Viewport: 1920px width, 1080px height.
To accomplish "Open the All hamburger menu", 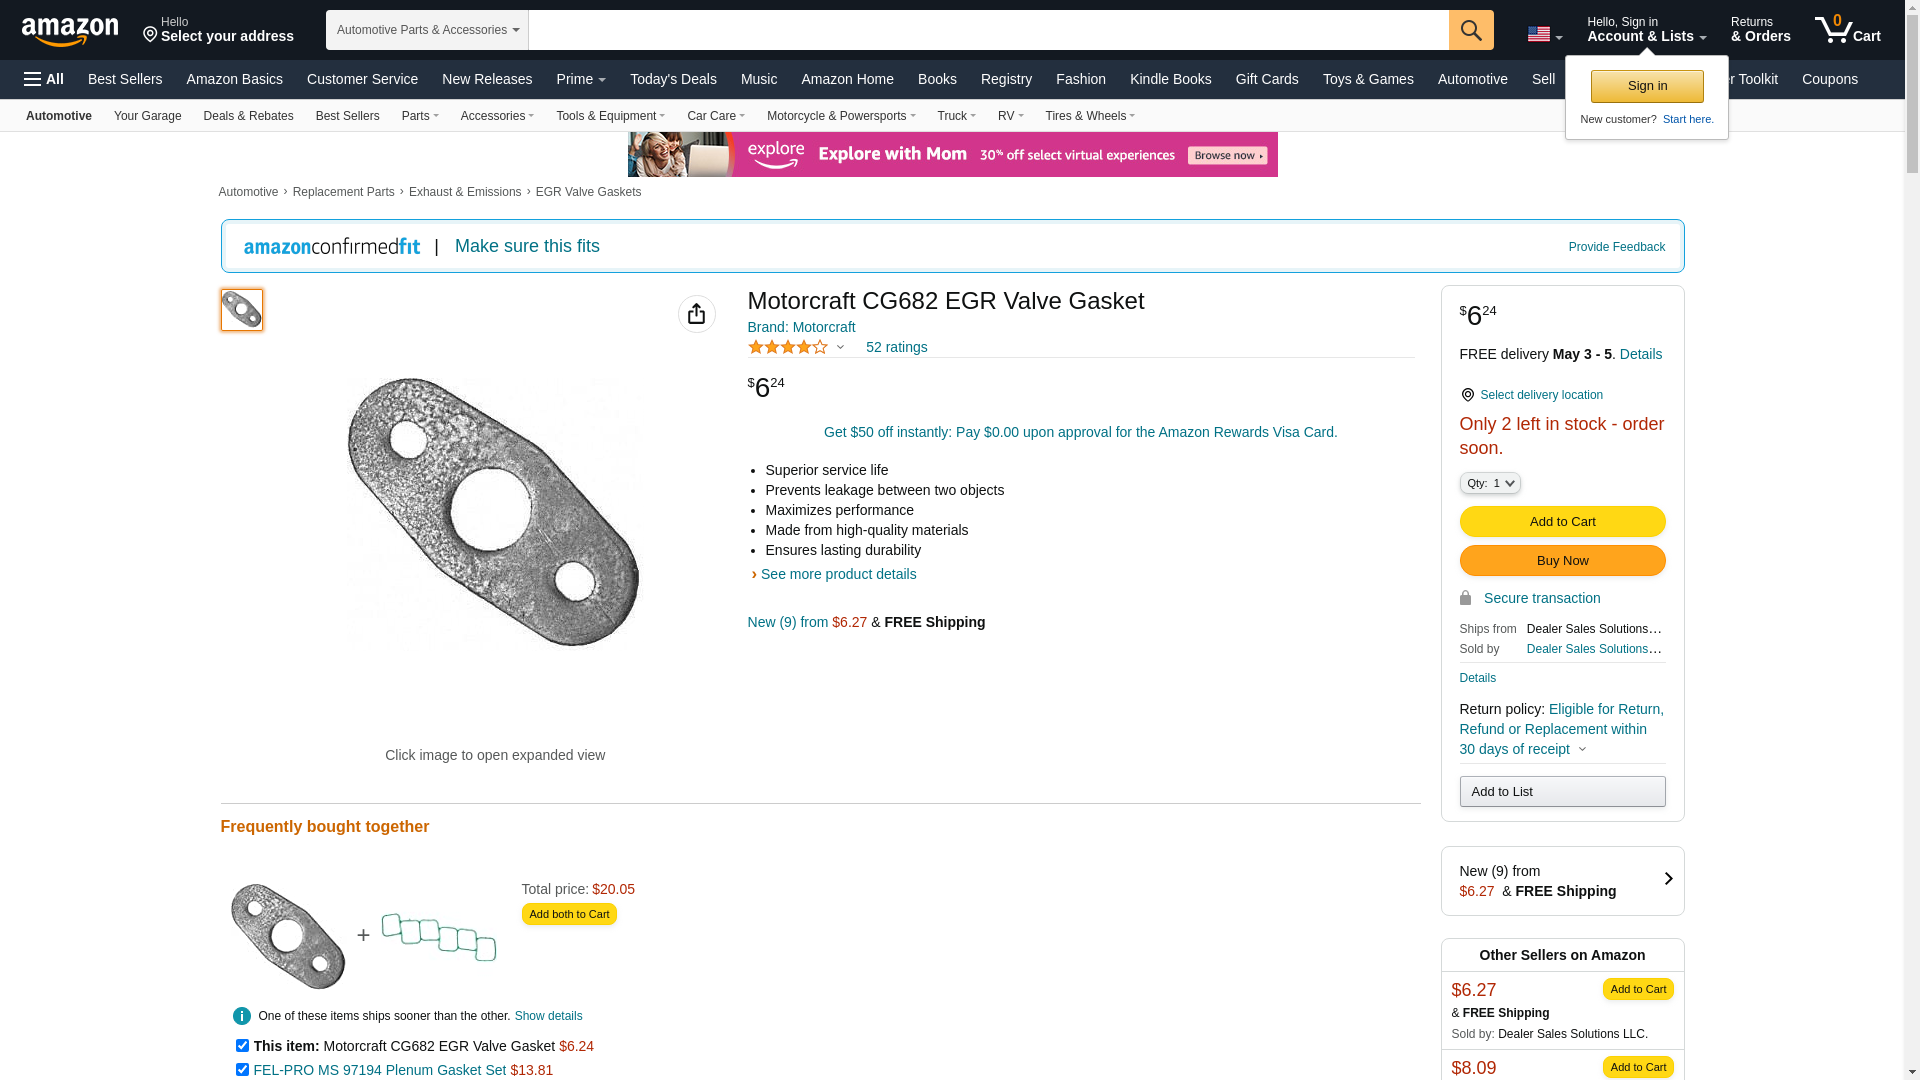I will [44, 79].
